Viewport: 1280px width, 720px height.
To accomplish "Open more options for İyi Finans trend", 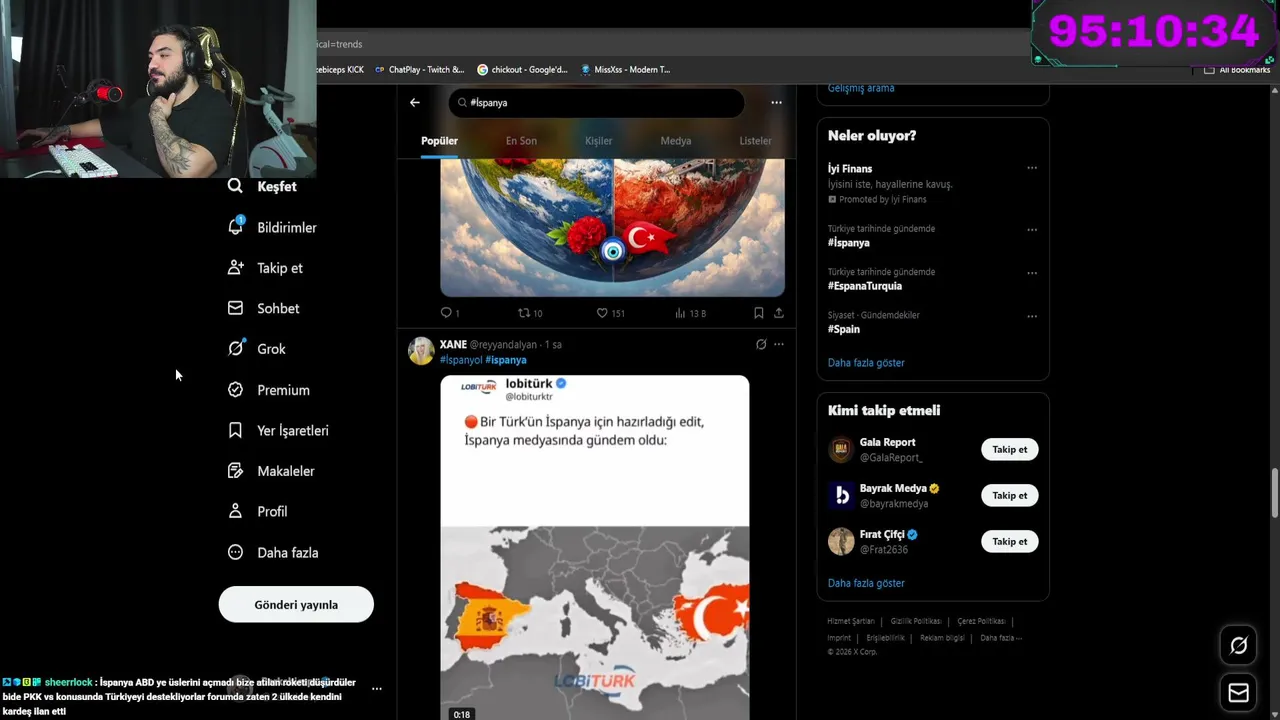I will point(1032,168).
